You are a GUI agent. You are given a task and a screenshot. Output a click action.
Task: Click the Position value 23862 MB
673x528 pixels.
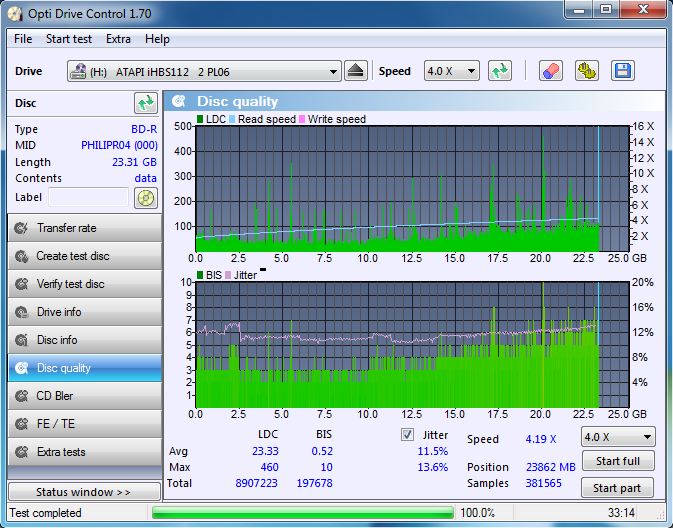click(x=551, y=467)
